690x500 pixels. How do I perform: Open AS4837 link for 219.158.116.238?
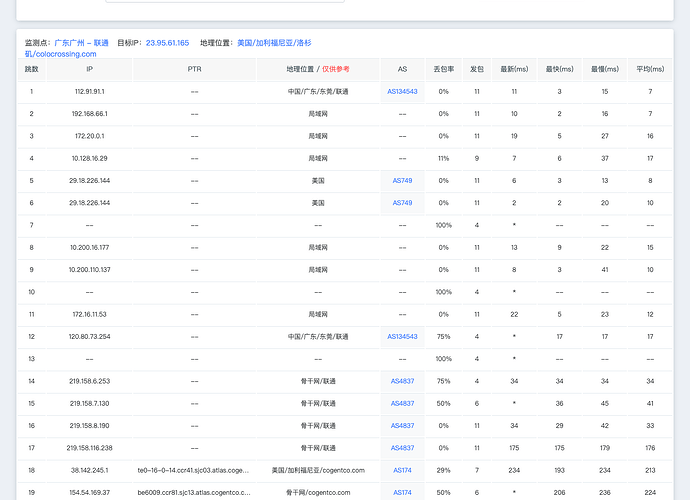pyautogui.click(x=402, y=448)
